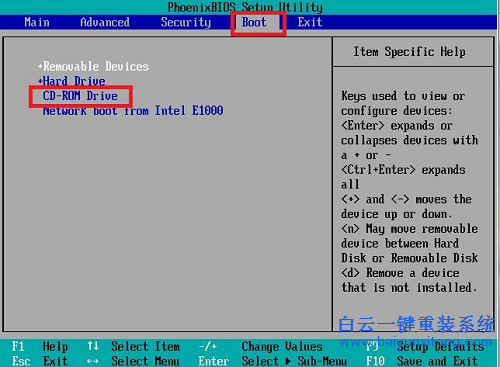The image size is (500, 367).
Task: Click the Enter key hint
Action: click(214, 361)
